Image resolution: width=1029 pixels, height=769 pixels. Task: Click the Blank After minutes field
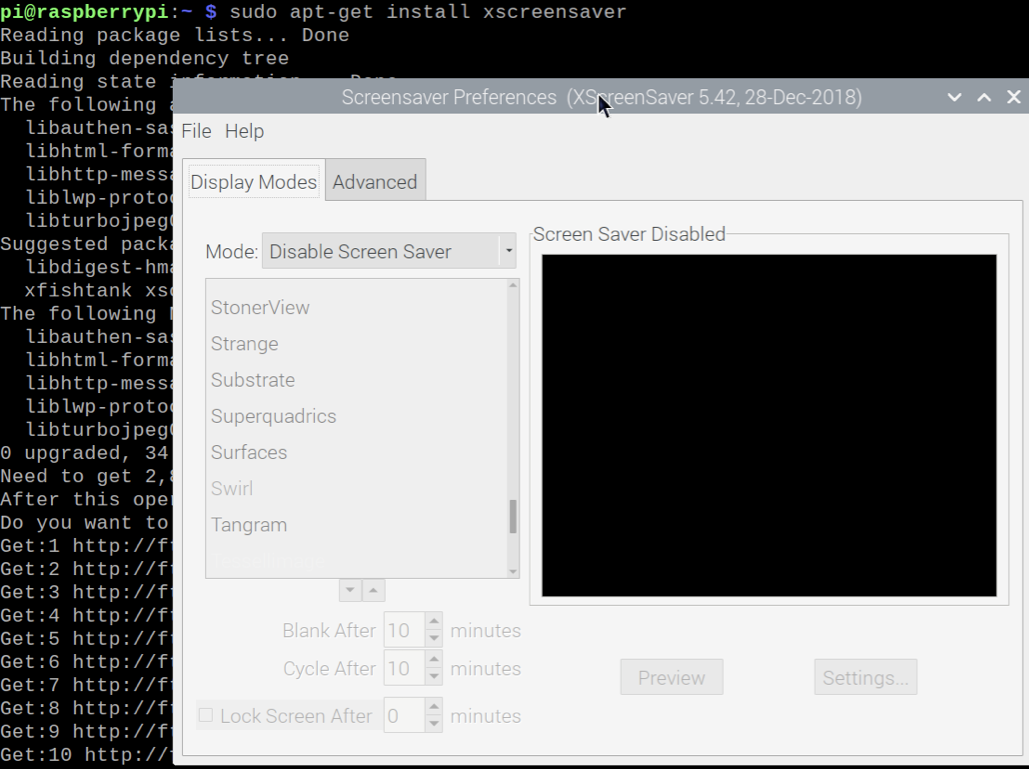404,631
